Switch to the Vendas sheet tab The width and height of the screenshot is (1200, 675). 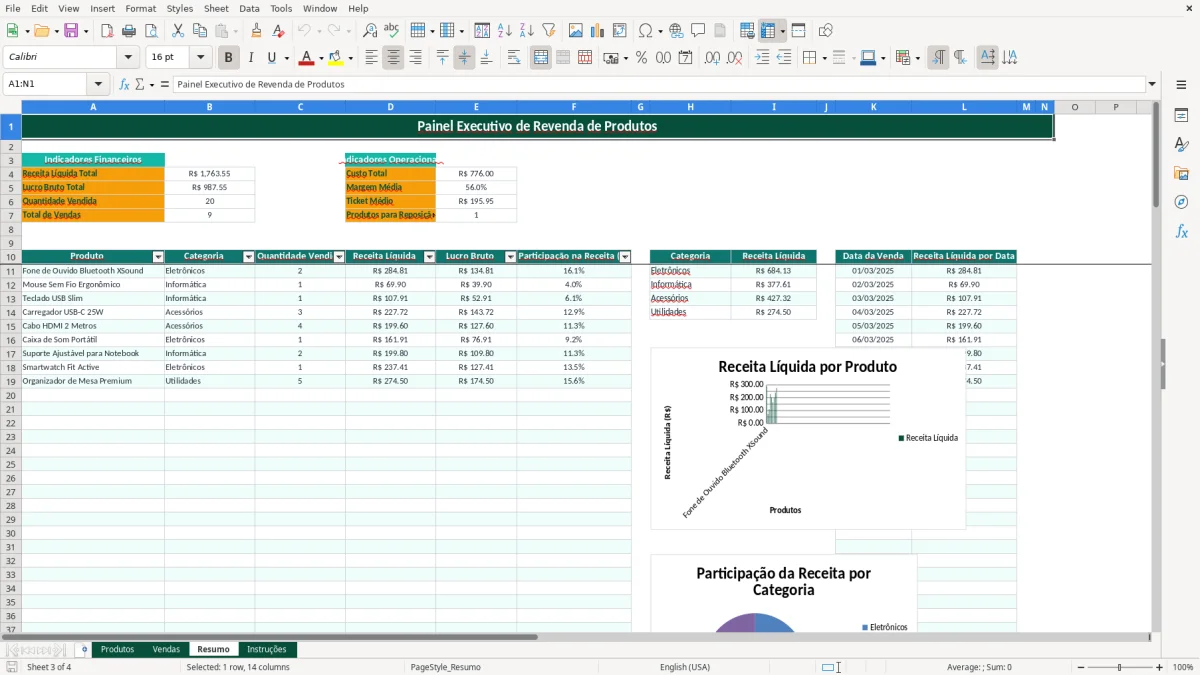166,649
